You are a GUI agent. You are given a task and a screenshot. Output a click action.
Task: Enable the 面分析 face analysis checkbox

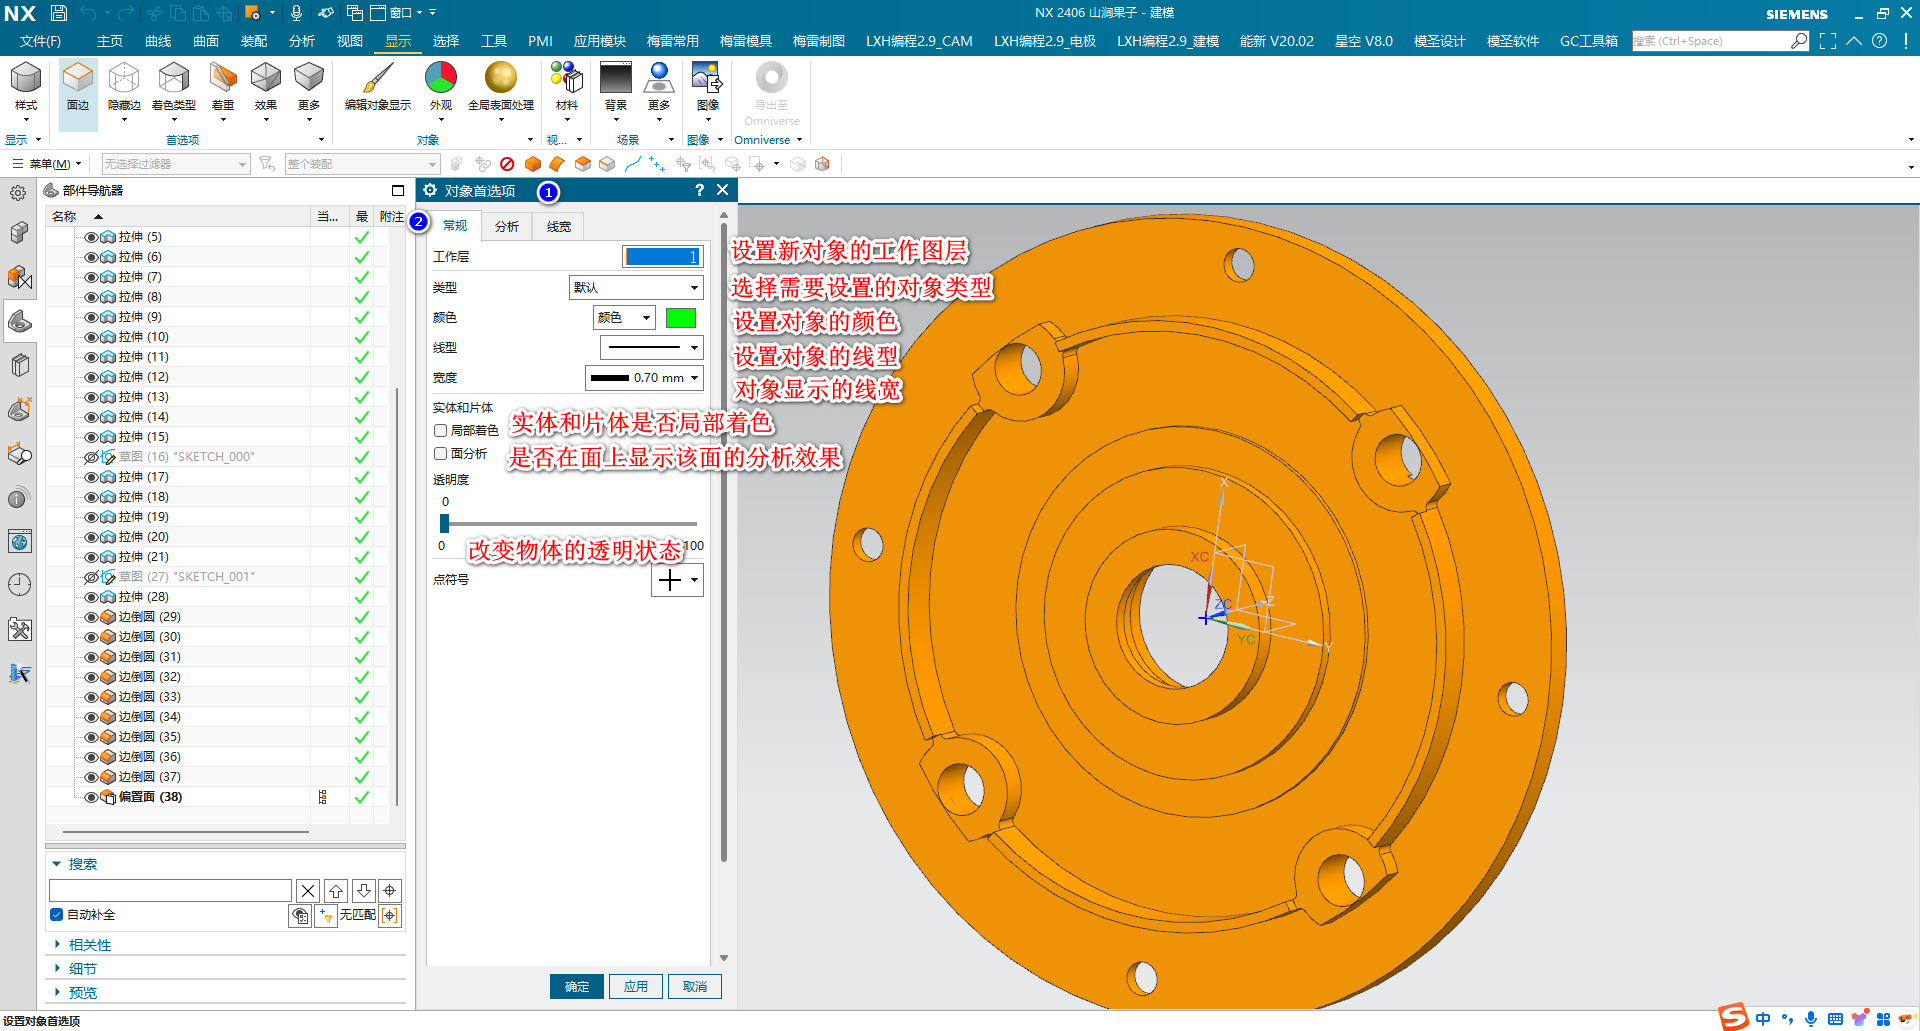pos(440,453)
